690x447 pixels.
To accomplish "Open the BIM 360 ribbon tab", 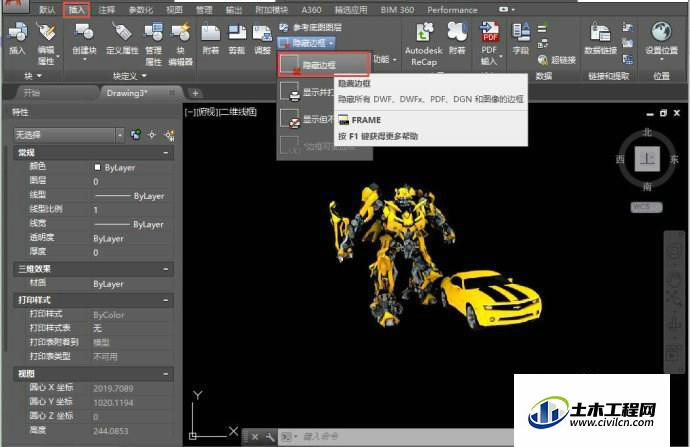I will 397,10.
